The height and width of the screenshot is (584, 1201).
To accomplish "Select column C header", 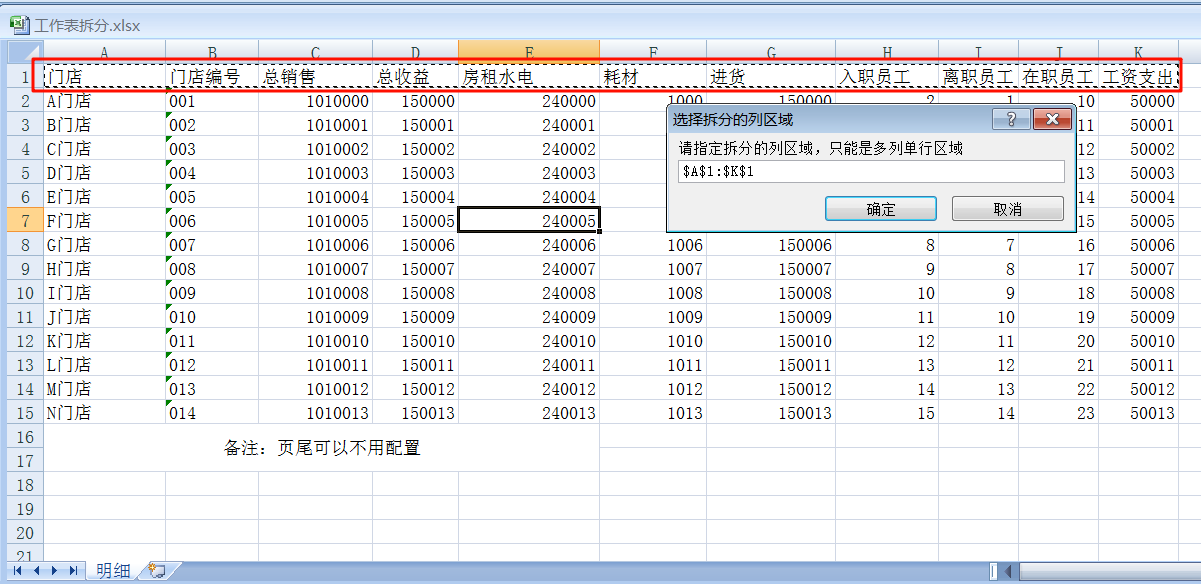I will (x=315, y=50).
